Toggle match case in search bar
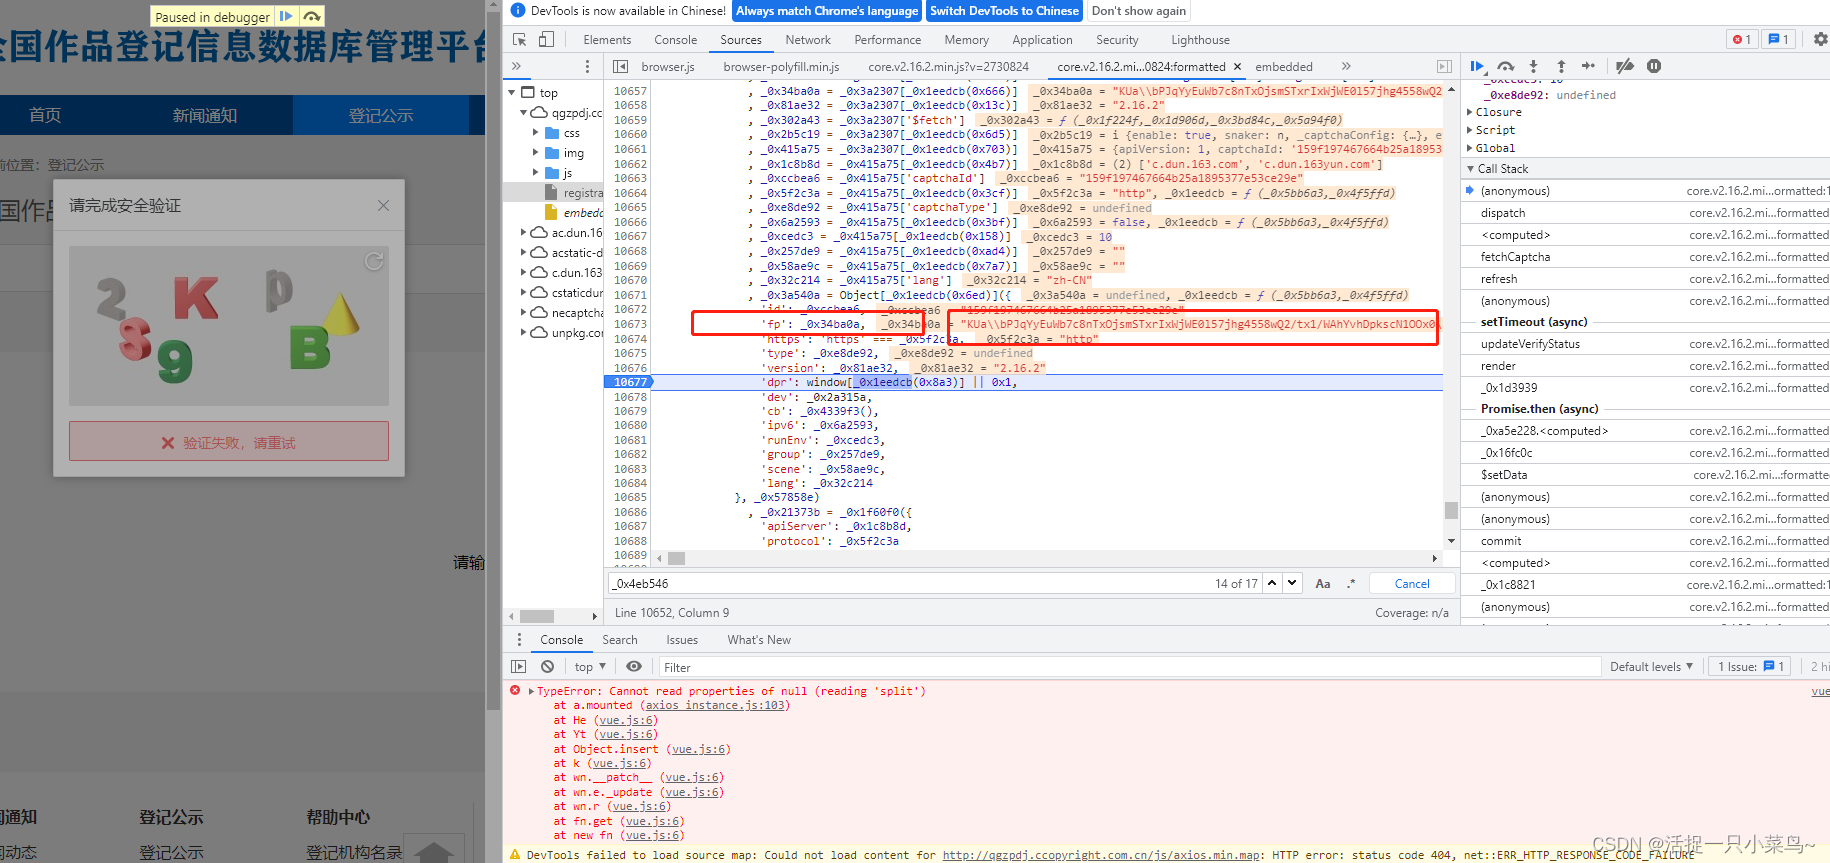Viewport: 1830px width, 863px height. (1323, 584)
